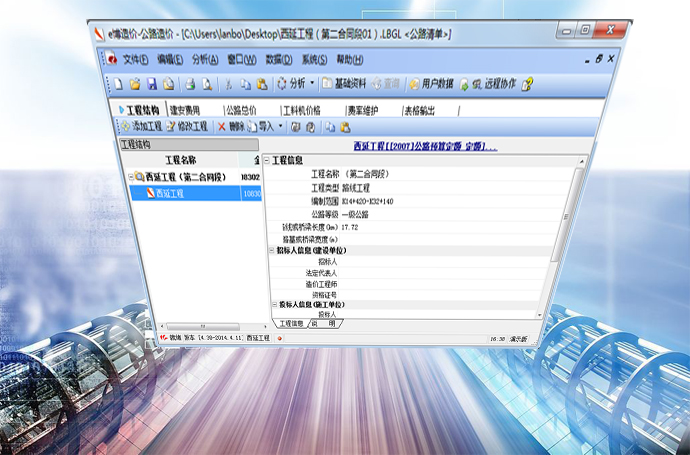Click the info panel vertical scrollbar
This screenshot has width=690, height=455.
point(566,216)
